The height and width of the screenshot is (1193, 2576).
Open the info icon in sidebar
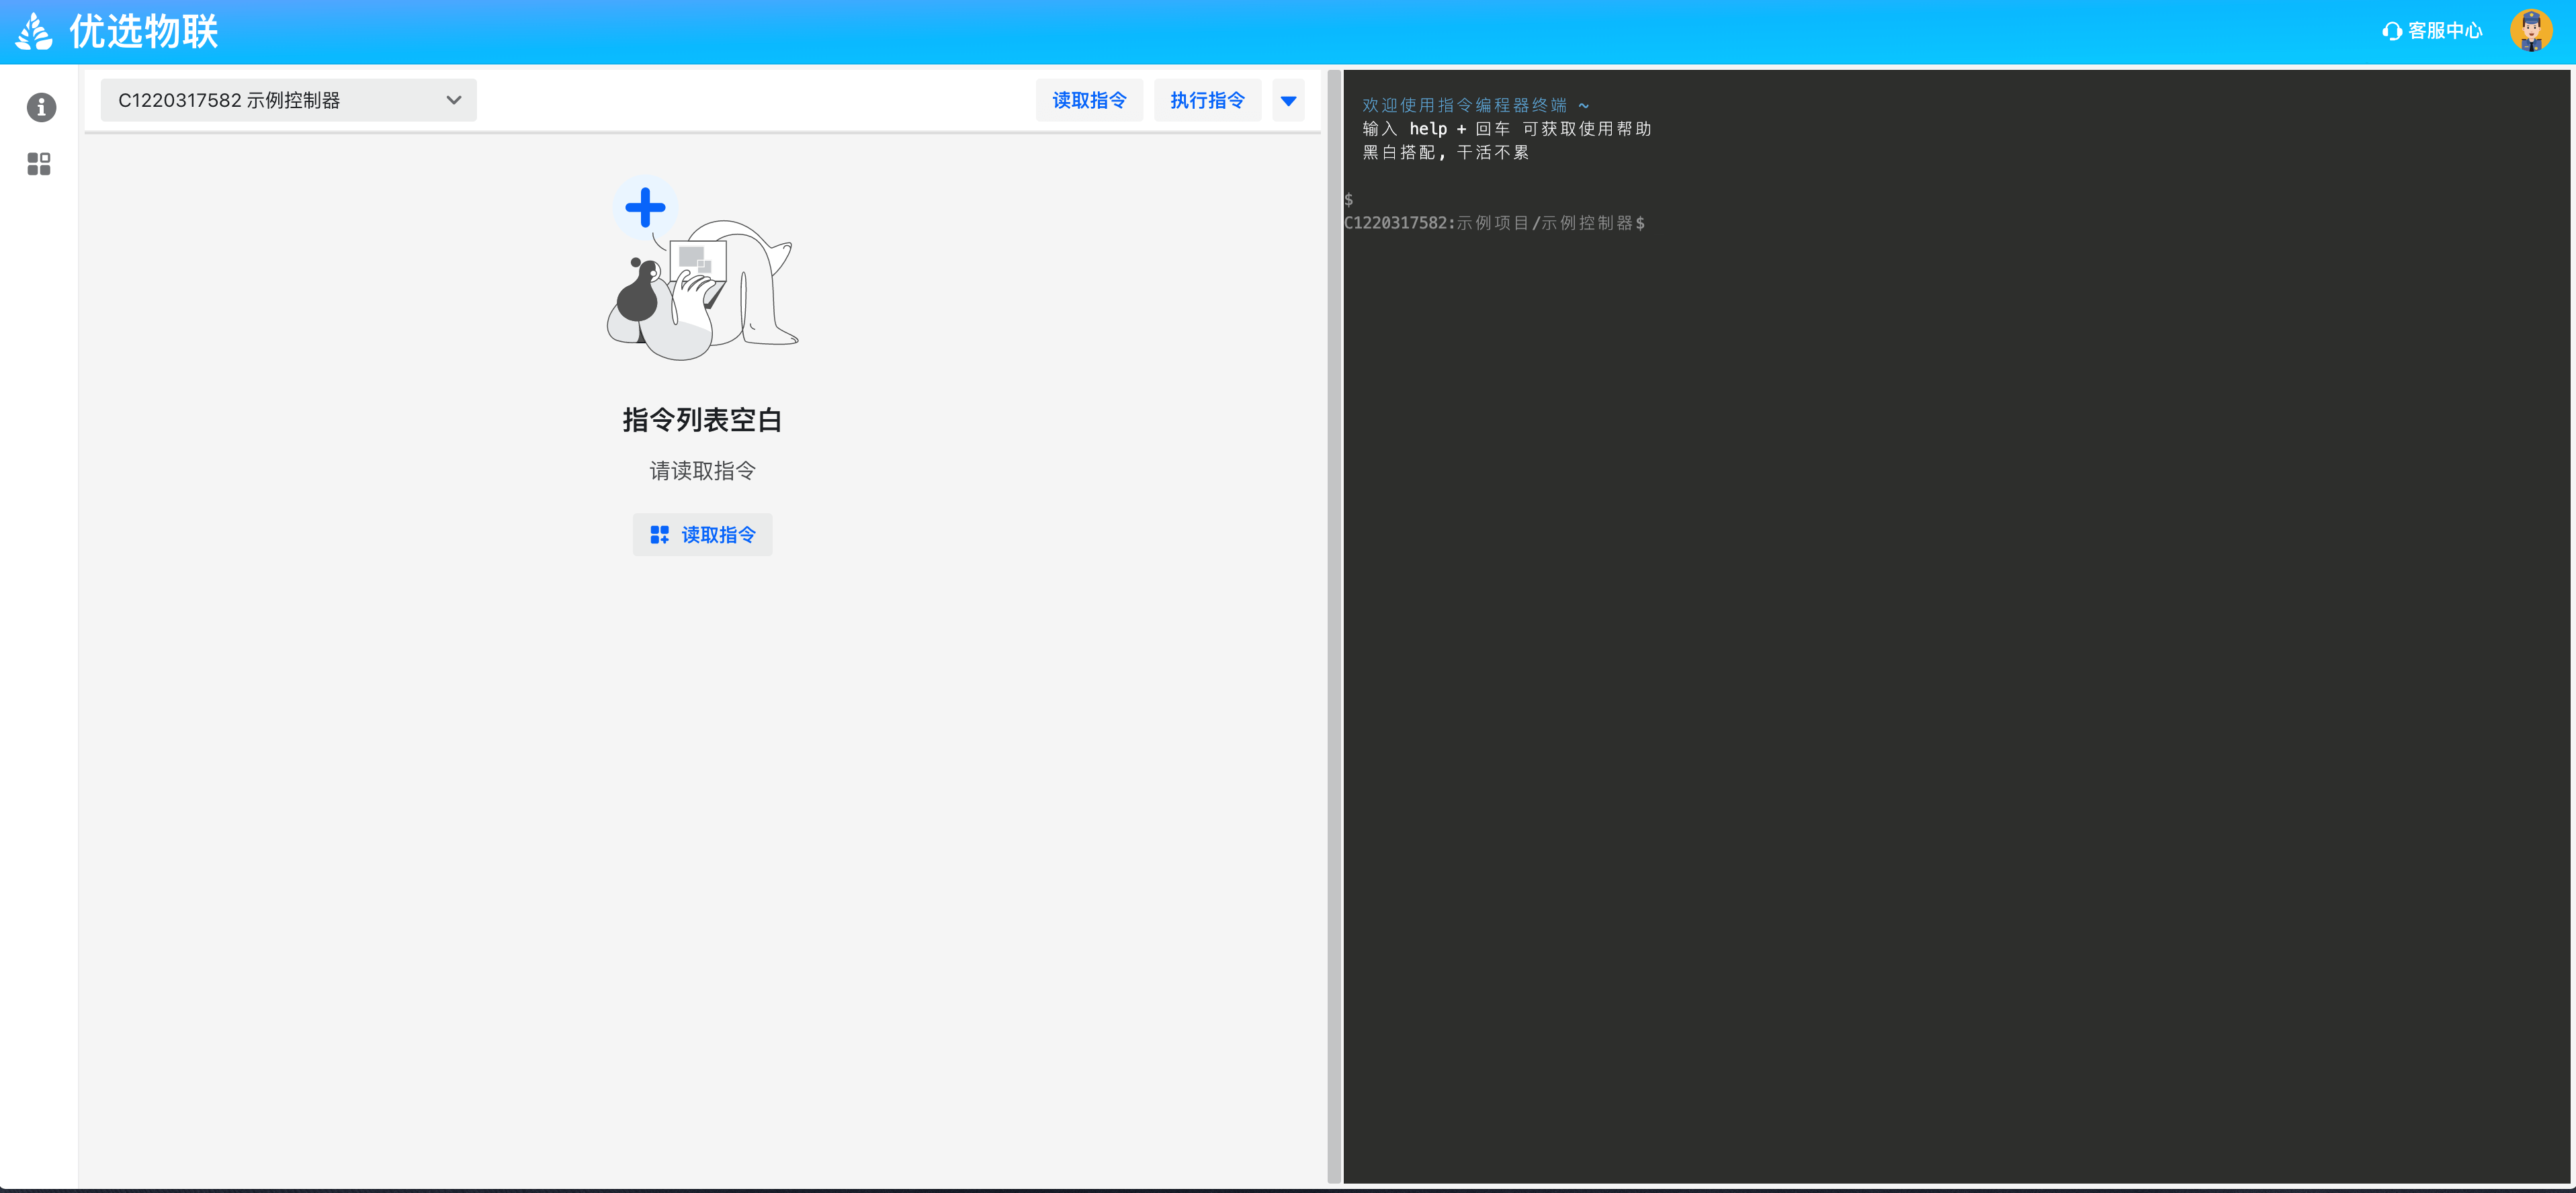[x=41, y=107]
